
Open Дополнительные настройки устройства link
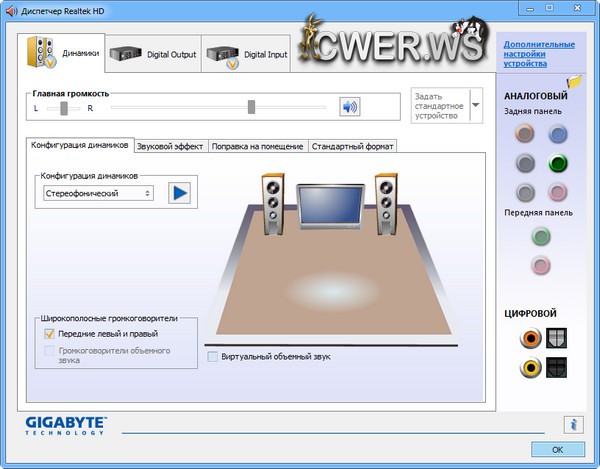(539, 54)
